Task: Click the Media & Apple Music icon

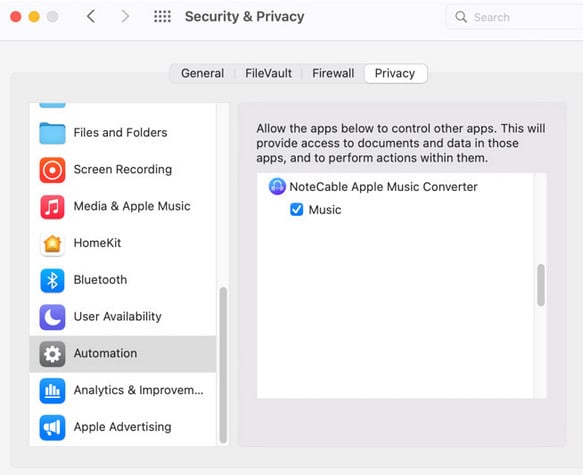Action: [x=52, y=207]
